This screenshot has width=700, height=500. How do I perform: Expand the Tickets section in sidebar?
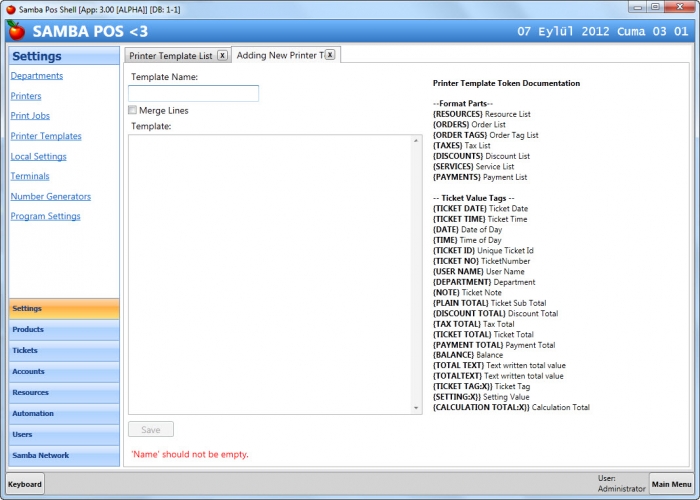(x=64, y=350)
